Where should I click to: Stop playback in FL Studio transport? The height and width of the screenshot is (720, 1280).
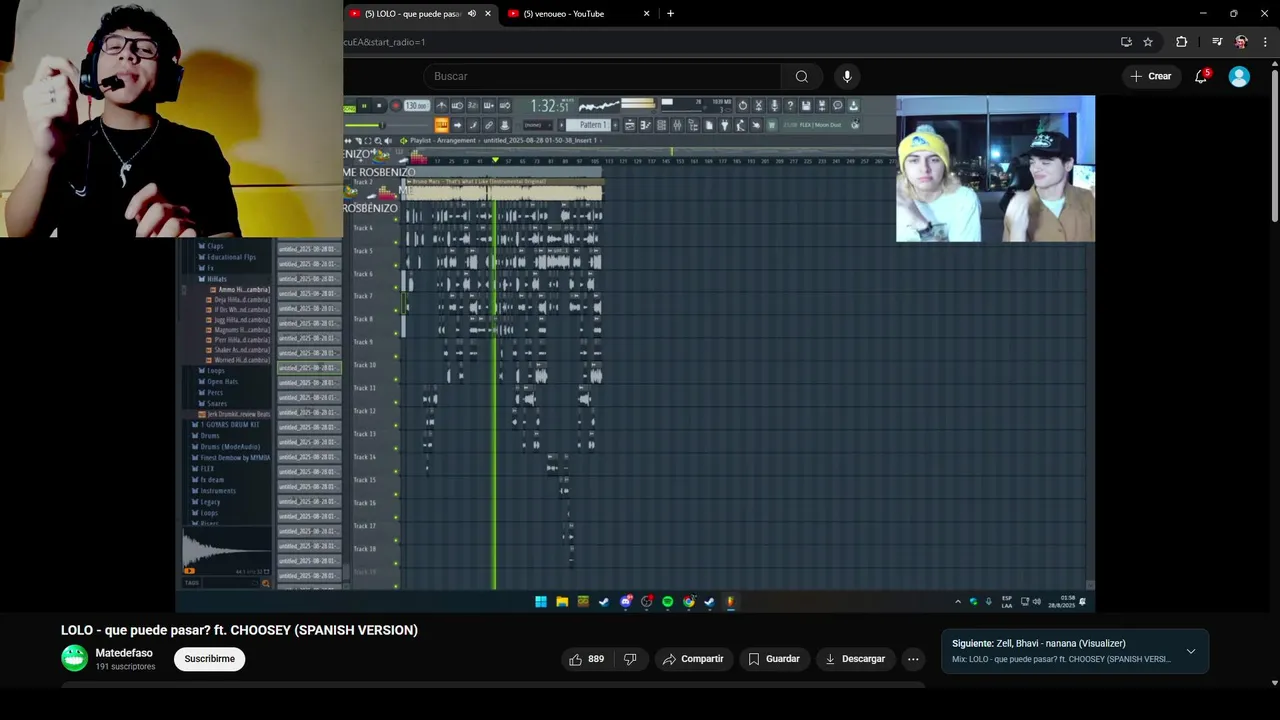click(x=379, y=105)
